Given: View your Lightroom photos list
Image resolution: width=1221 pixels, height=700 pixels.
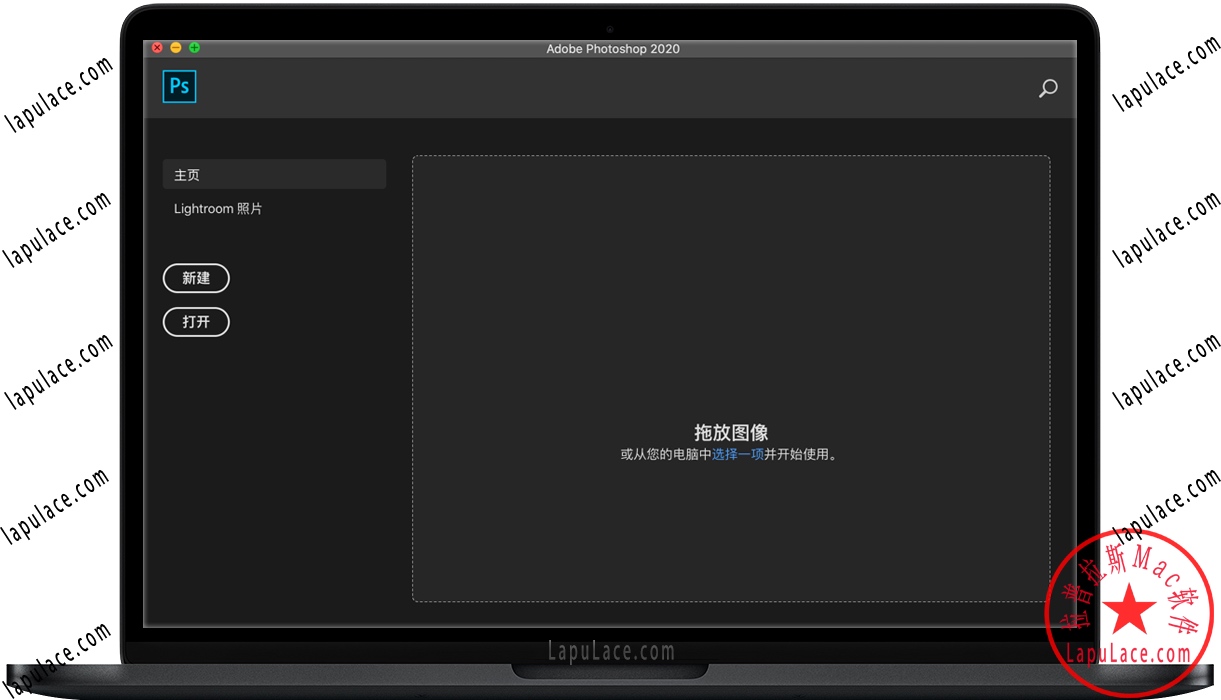Looking at the screenshot, I should click(218, 208).
